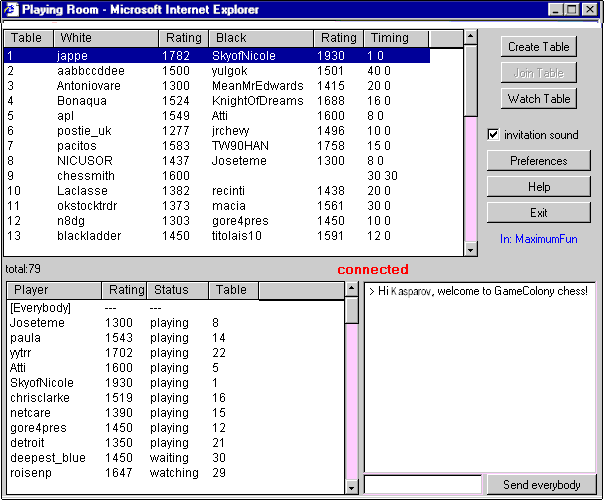Click the Watch Table button
Viewport: 605px width, 500px height.
[539, 98]
